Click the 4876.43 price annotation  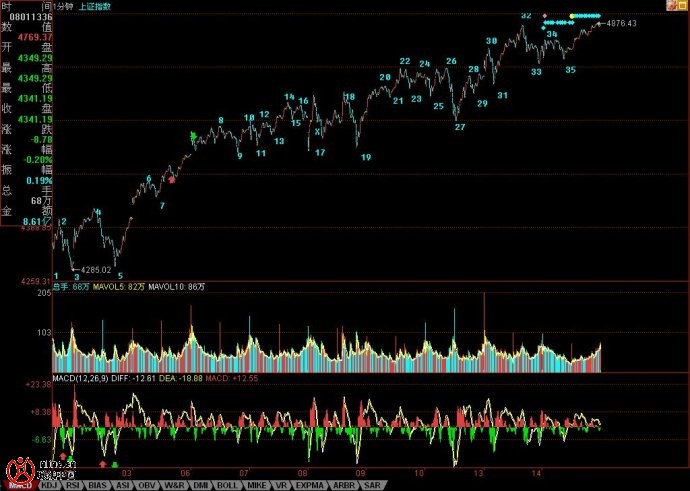pos(622,23)
